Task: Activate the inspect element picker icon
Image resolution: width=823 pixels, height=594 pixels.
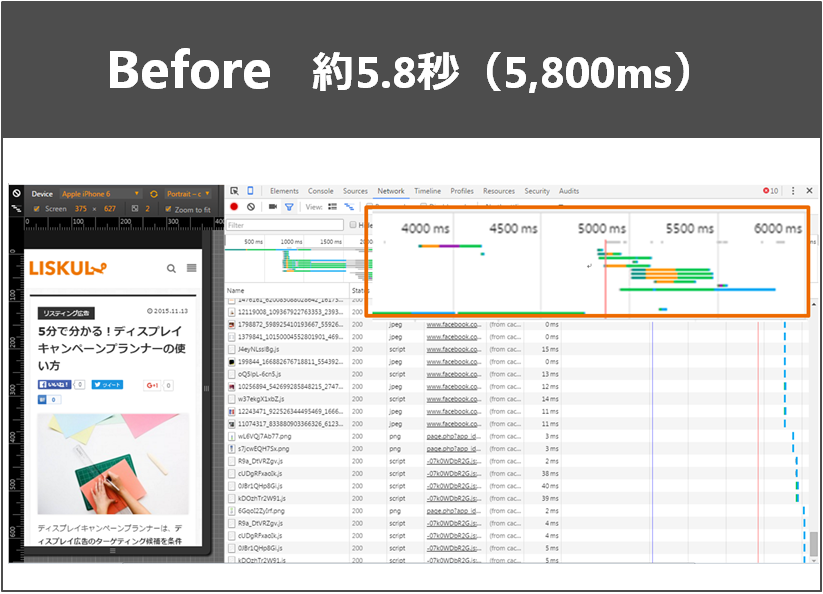Action: tap(235, 191)
